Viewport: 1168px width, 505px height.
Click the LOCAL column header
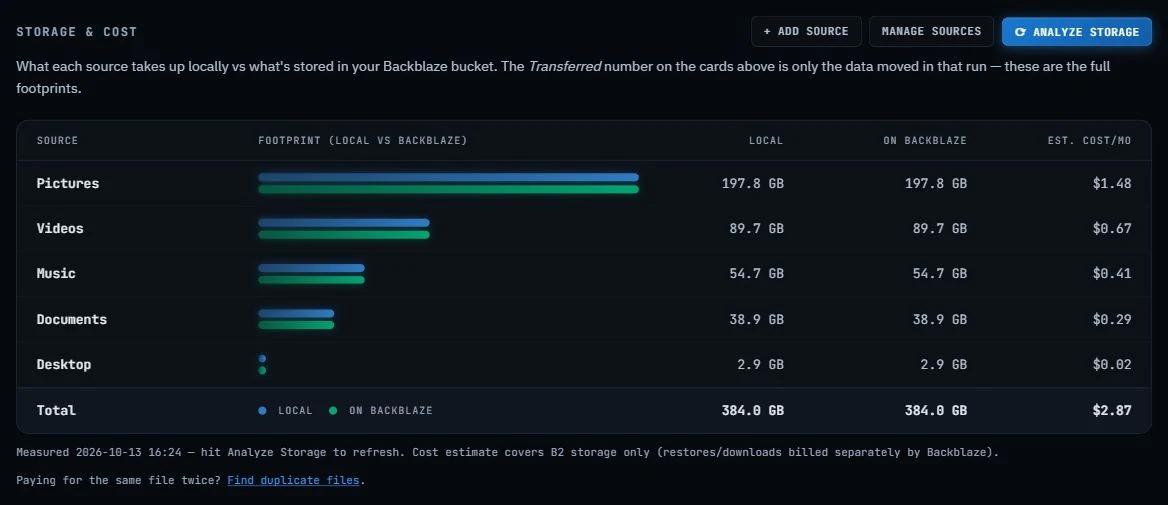click(x=766, y=141)
